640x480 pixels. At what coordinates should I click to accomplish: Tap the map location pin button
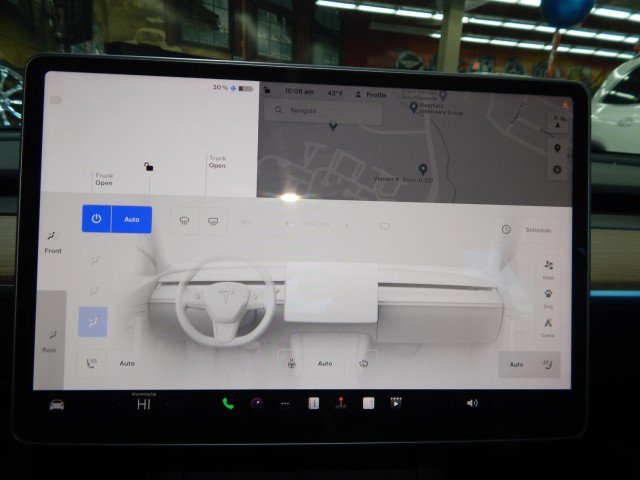(558, 149)
